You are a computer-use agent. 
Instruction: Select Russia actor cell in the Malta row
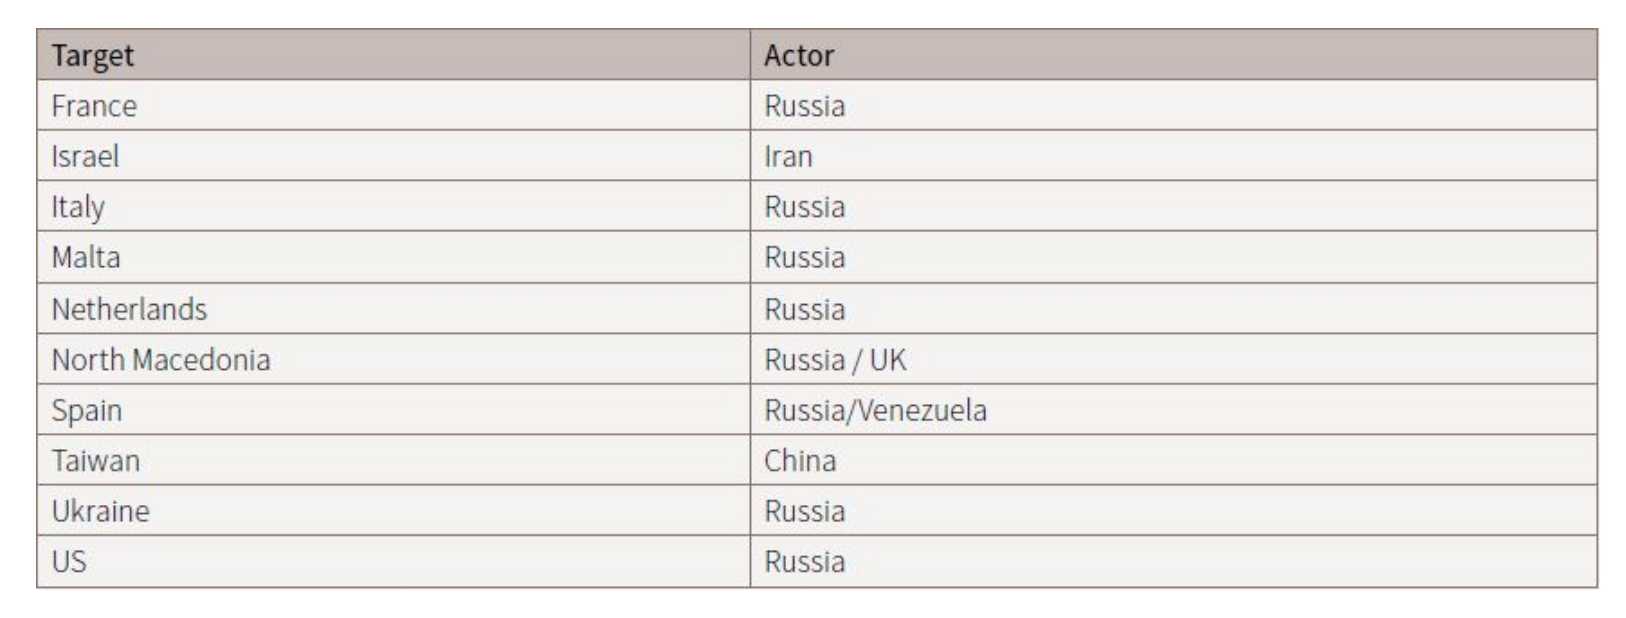tap(805, 258)
